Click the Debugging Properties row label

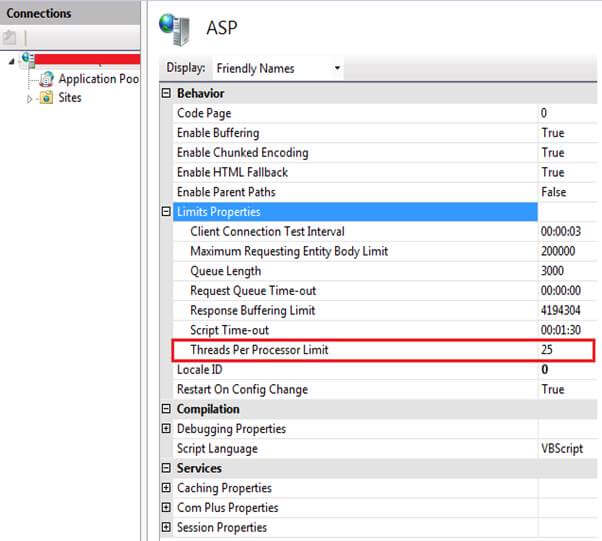(231, 429)
